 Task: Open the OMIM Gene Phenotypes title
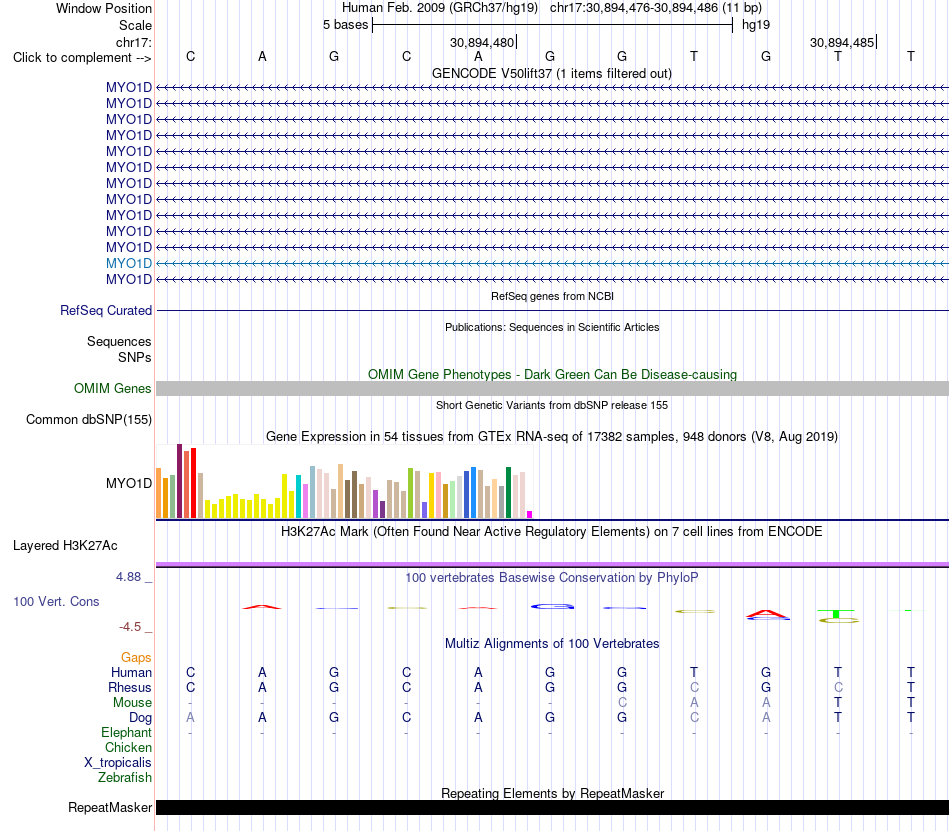click(552, 374)
